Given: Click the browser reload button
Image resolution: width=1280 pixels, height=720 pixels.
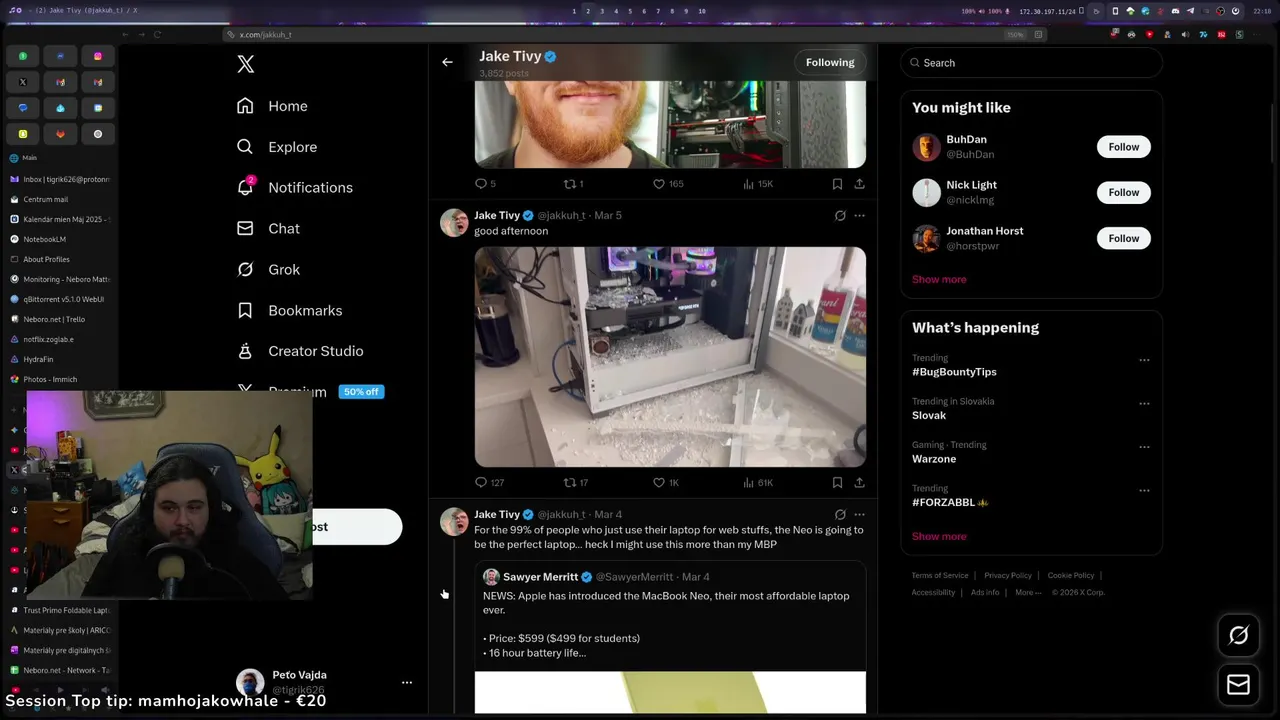Looking at the screenshot, I should tap(158, 34).
